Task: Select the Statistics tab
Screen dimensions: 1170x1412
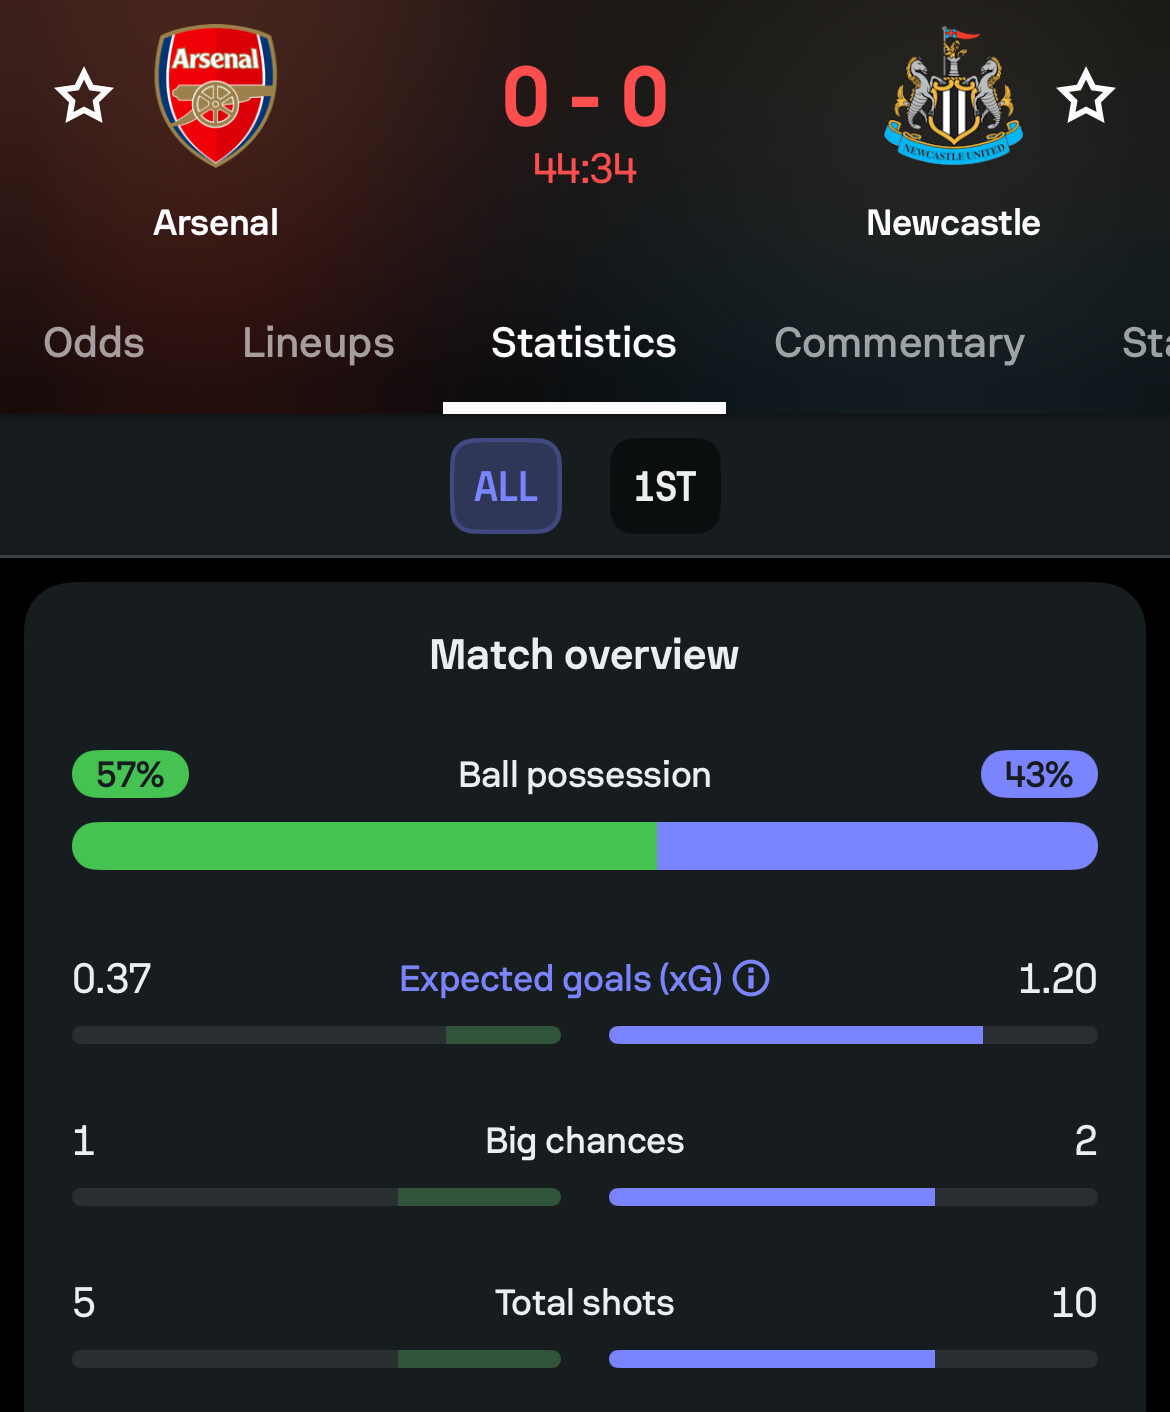Action: pyautogui.click(x=584, y=343)
